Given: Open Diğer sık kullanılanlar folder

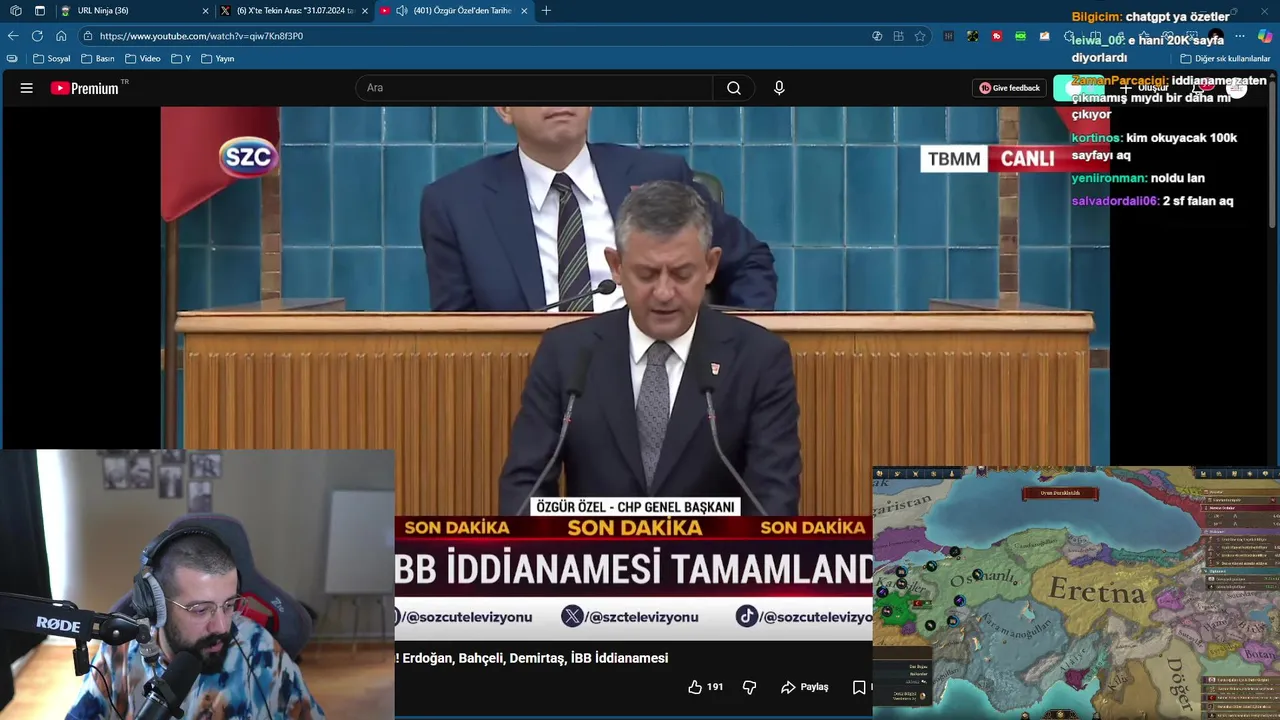Looking at the screenshot, I should pyautogui.click(x=1225, y=59).
